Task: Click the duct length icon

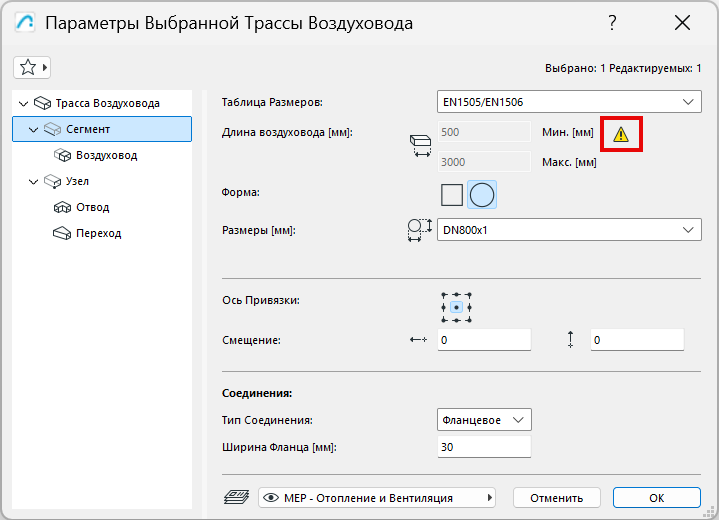Action: click(420, 145)
